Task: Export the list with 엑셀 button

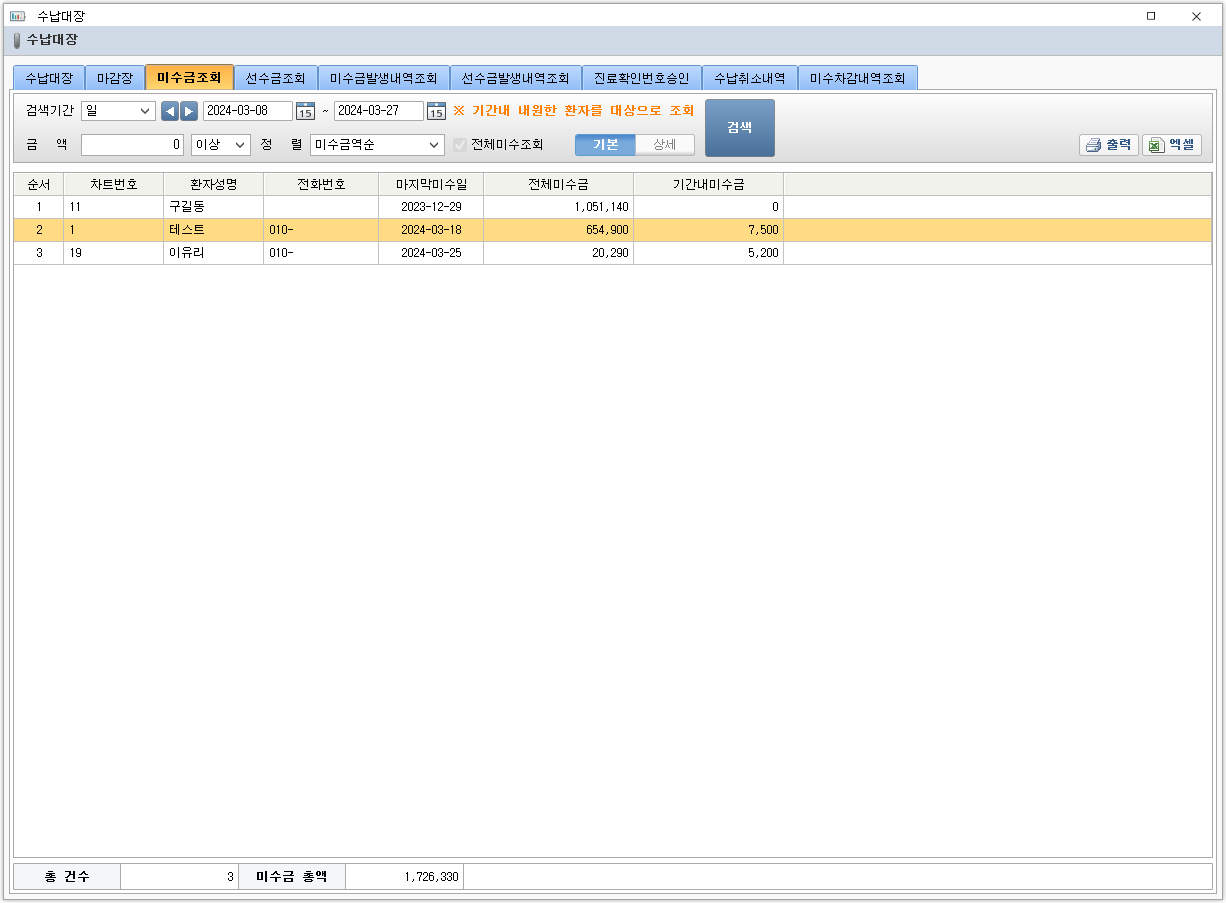Action: click(1171, 145)
